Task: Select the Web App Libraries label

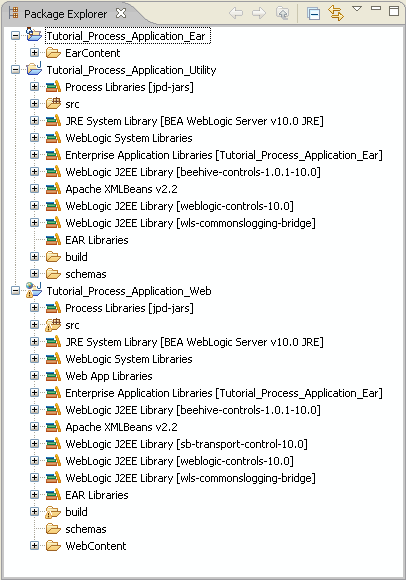Action: (109, 376)
